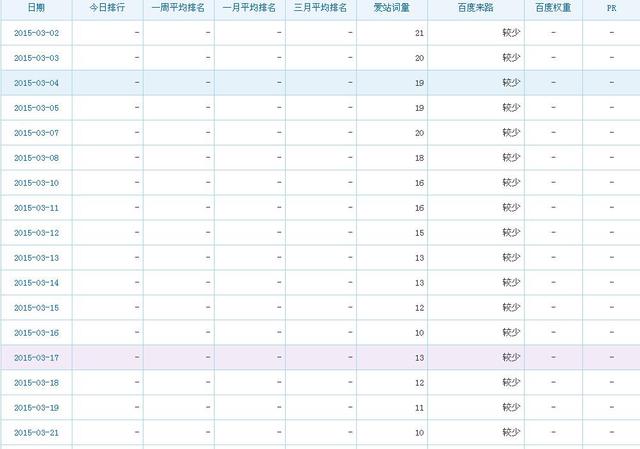Image resolution: width=640 pixels, height=449 pixels.
Task: Click word count 10 in 2015-03-21 row
Action: [419, 433]
